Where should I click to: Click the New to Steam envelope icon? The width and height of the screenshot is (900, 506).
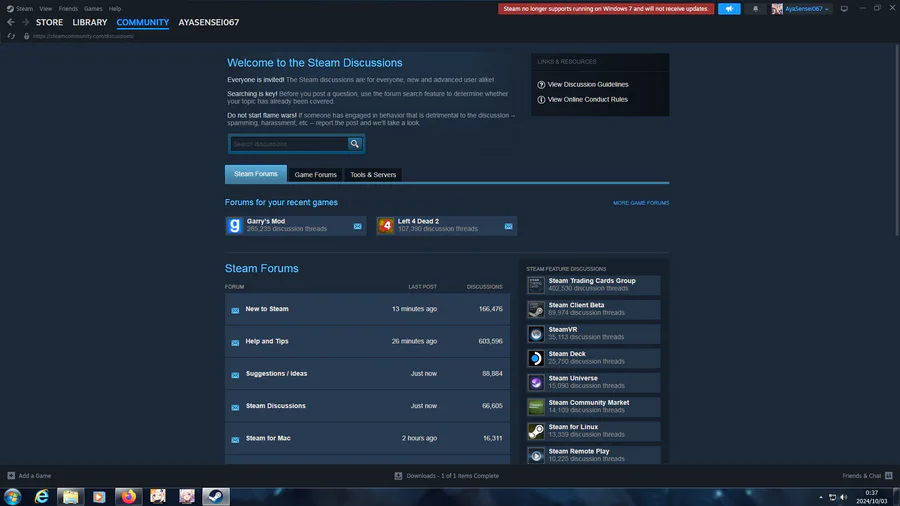(x=235, y=310)
